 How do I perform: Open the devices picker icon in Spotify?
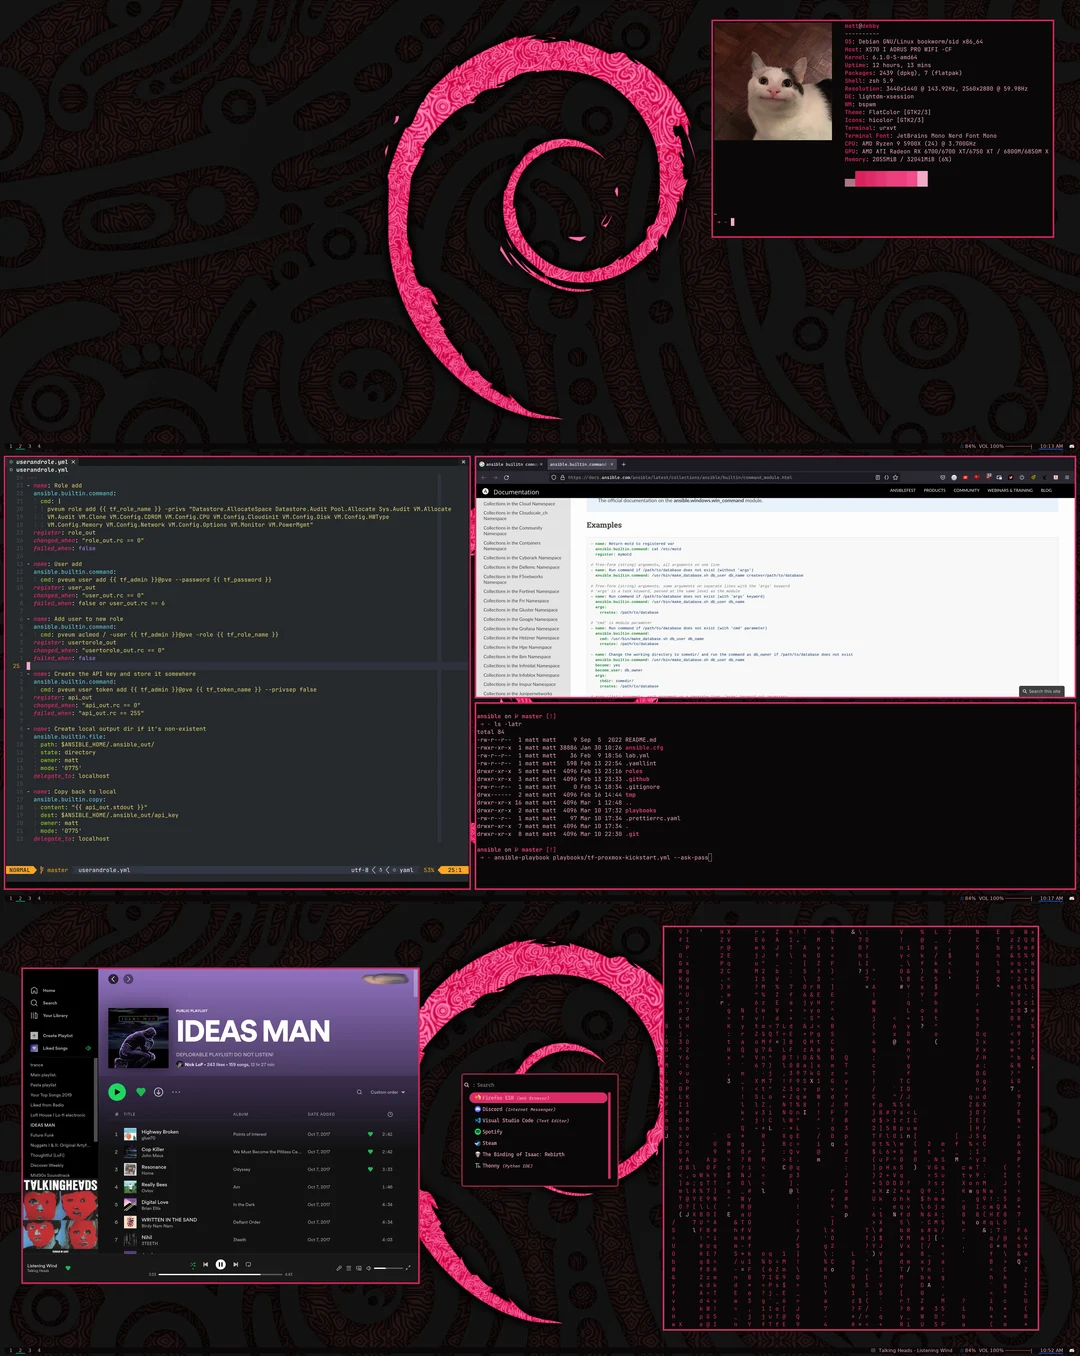(359, 1268)
